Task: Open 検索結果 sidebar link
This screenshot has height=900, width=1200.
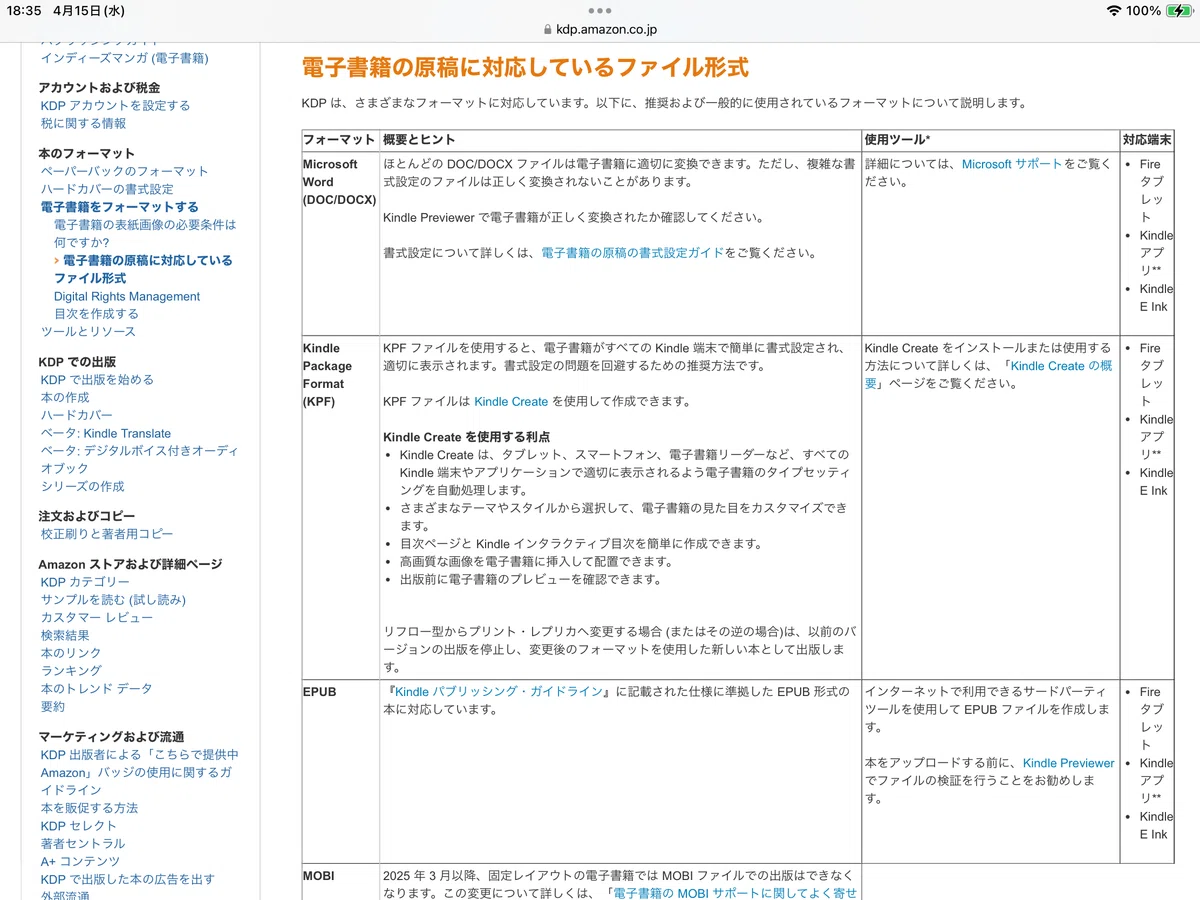Action: [65, 635]
